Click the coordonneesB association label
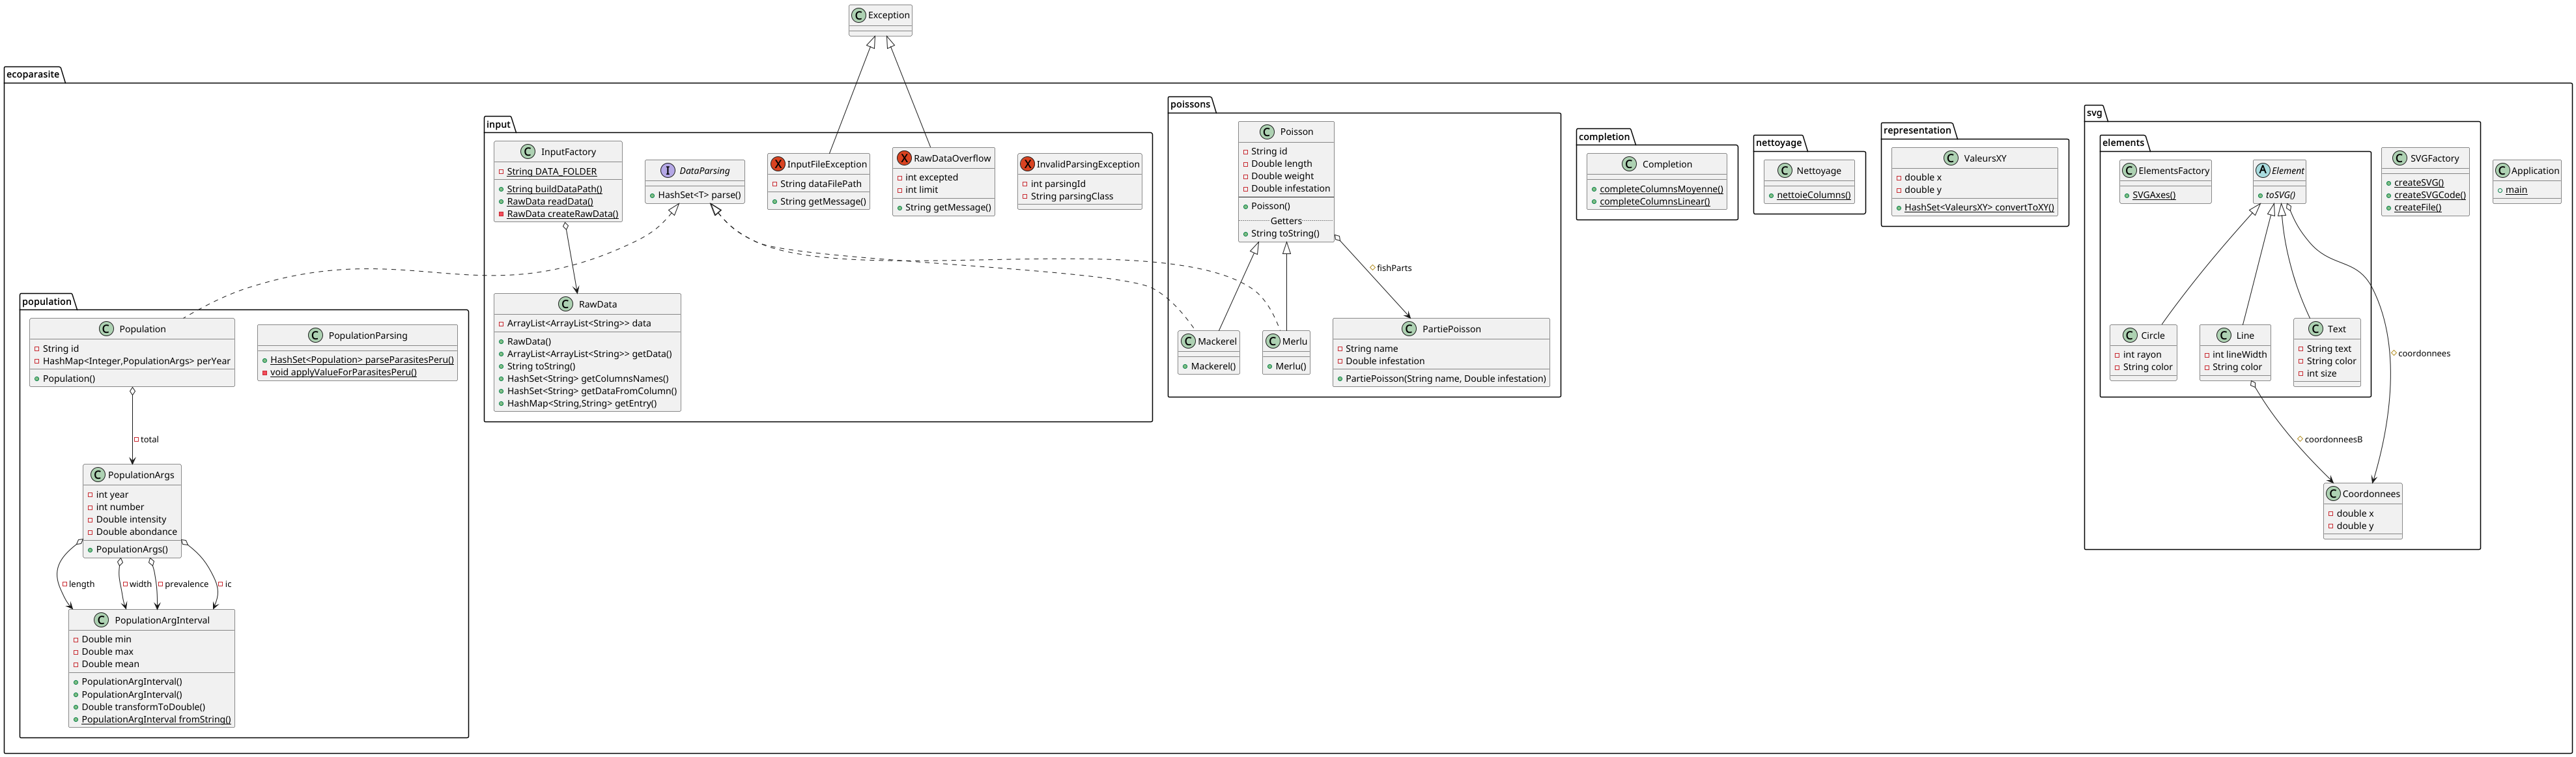 point(2333,440)
